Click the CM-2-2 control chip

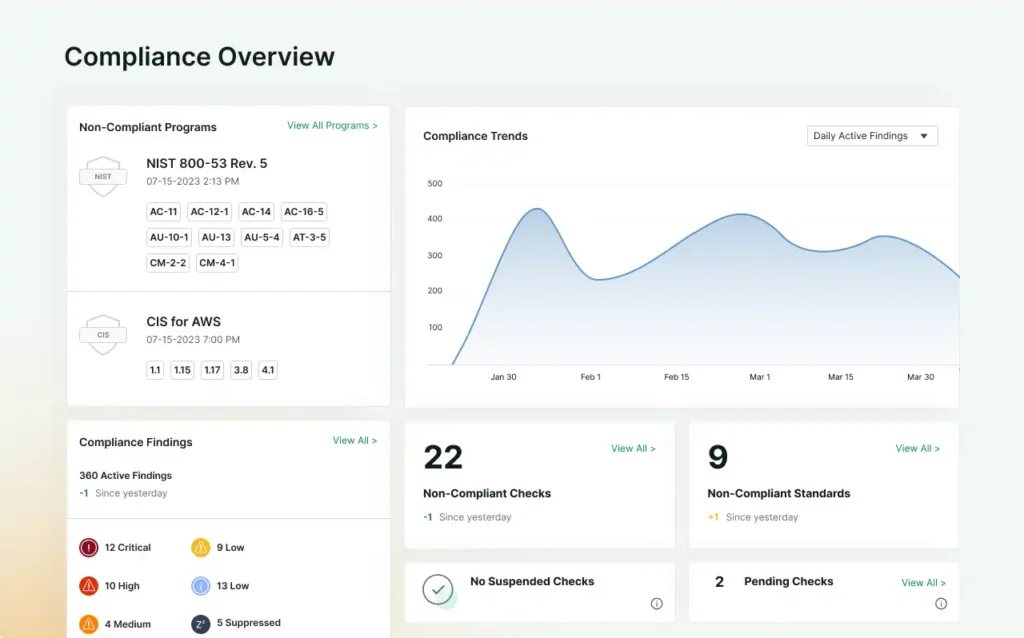click(166, 263)
